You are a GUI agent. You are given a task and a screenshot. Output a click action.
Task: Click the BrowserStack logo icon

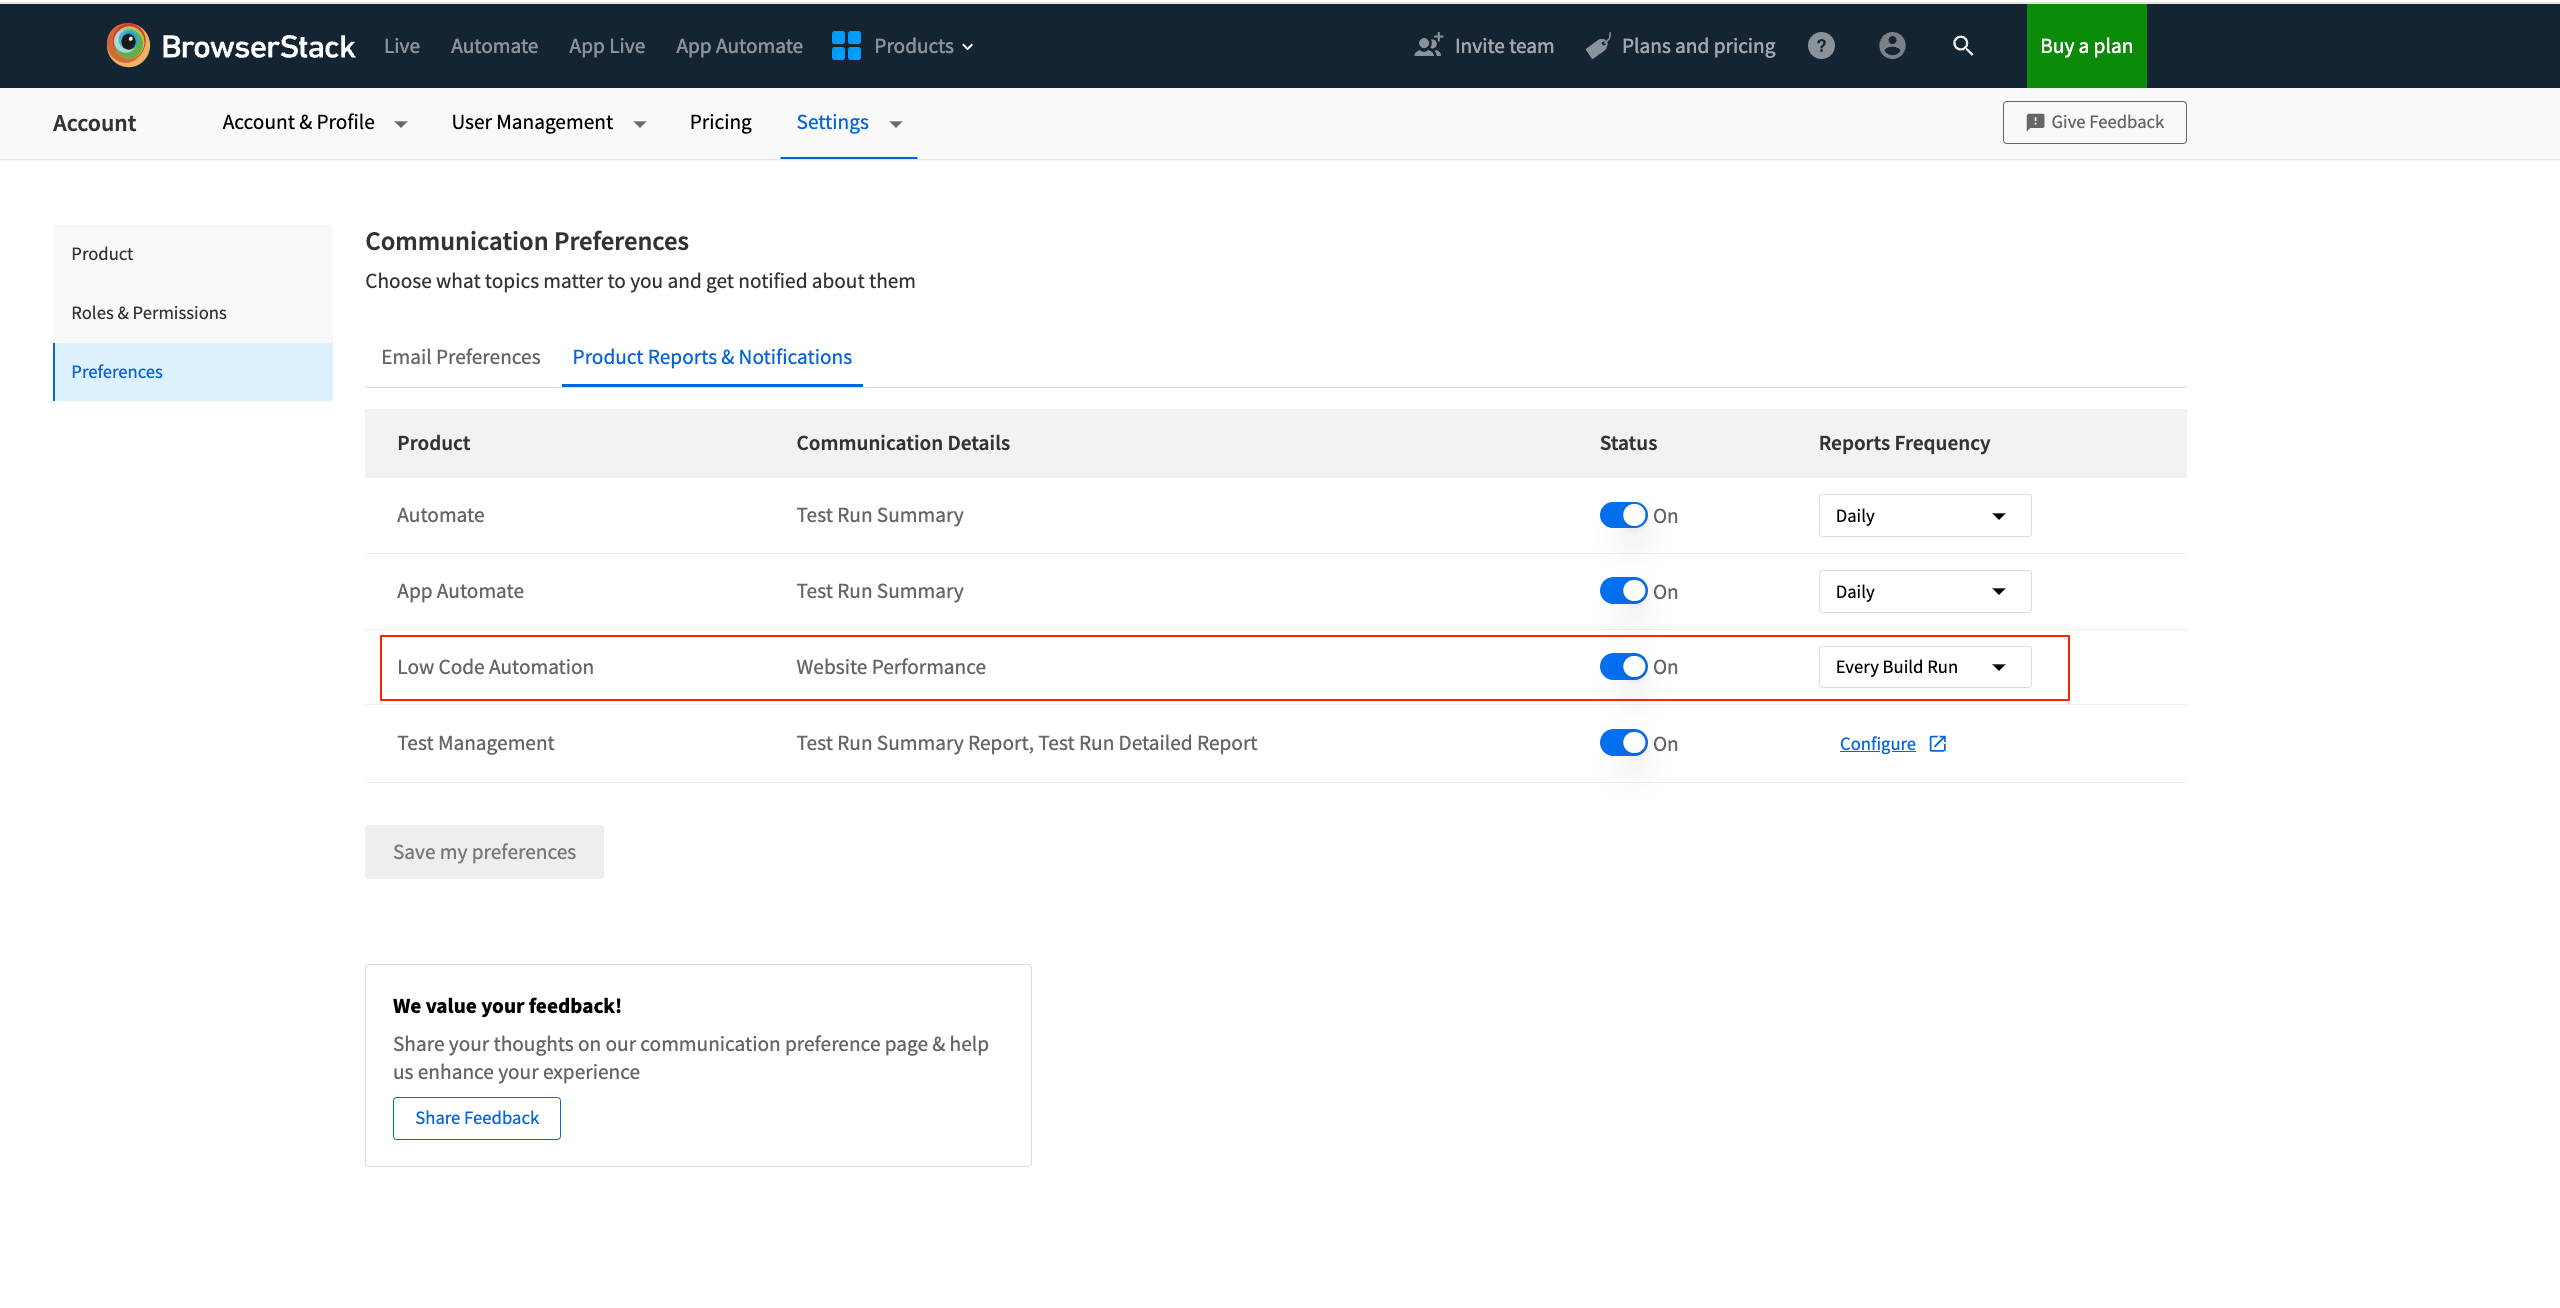[x=128, y=45]
